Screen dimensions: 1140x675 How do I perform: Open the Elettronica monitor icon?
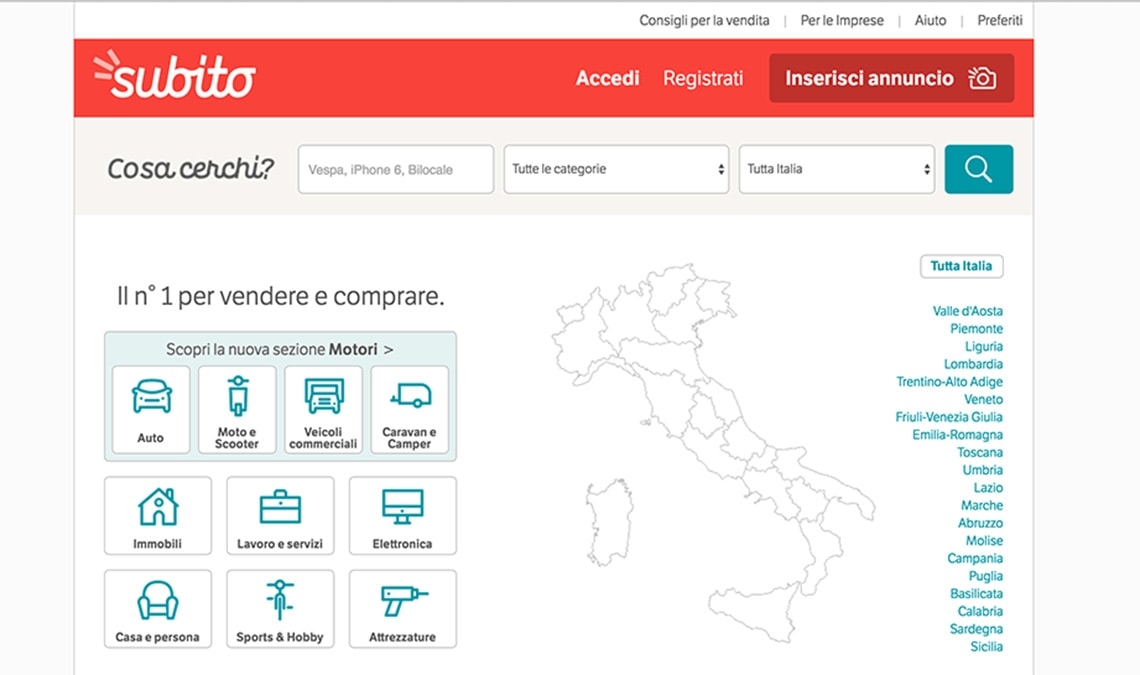click(403, 507)
